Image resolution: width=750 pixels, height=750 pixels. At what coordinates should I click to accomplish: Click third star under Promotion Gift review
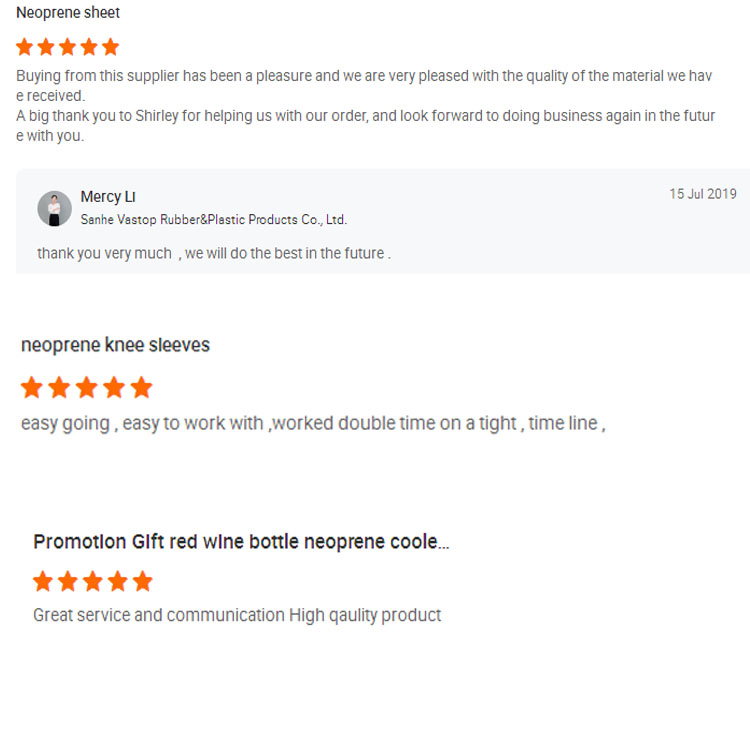(93, 581)
